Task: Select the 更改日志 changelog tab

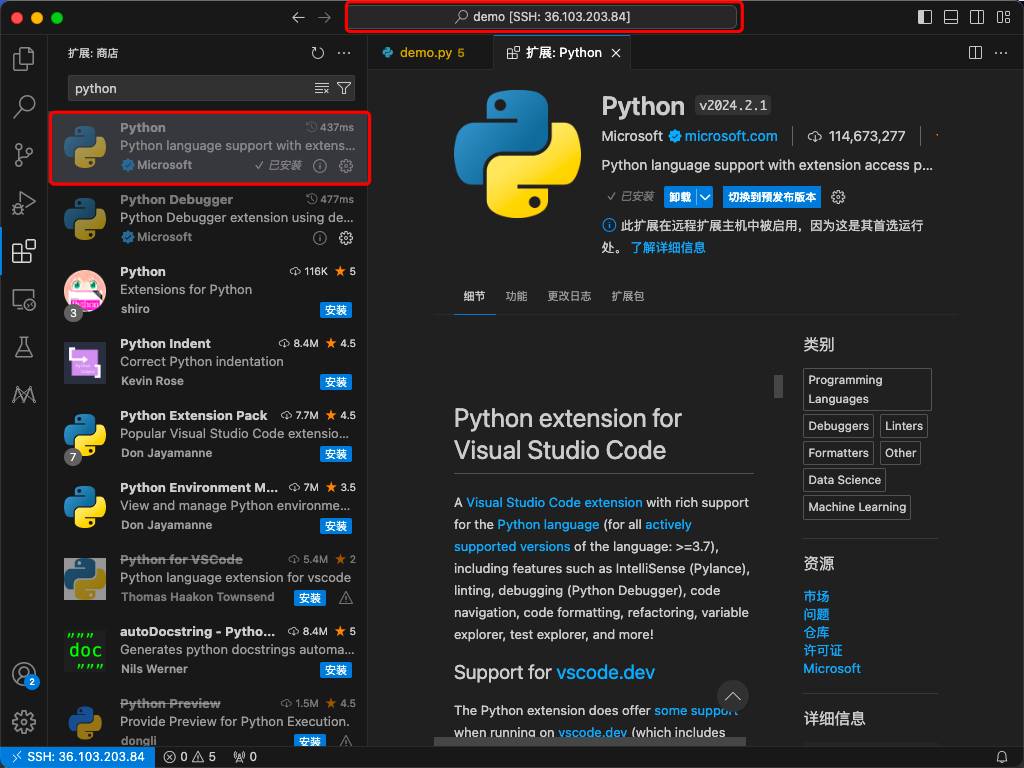Action: point(569,296)
